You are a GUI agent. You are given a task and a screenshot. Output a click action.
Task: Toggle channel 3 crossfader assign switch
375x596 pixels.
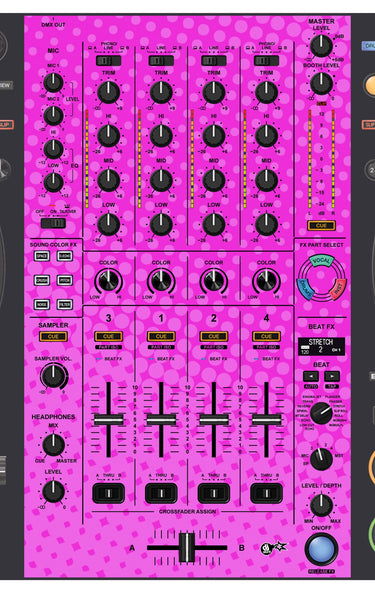point(108,493)
